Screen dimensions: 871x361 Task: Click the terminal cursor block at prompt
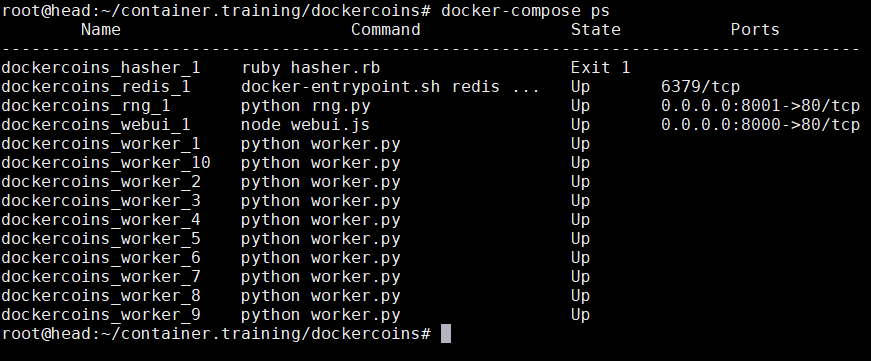(x=445, y=334)
